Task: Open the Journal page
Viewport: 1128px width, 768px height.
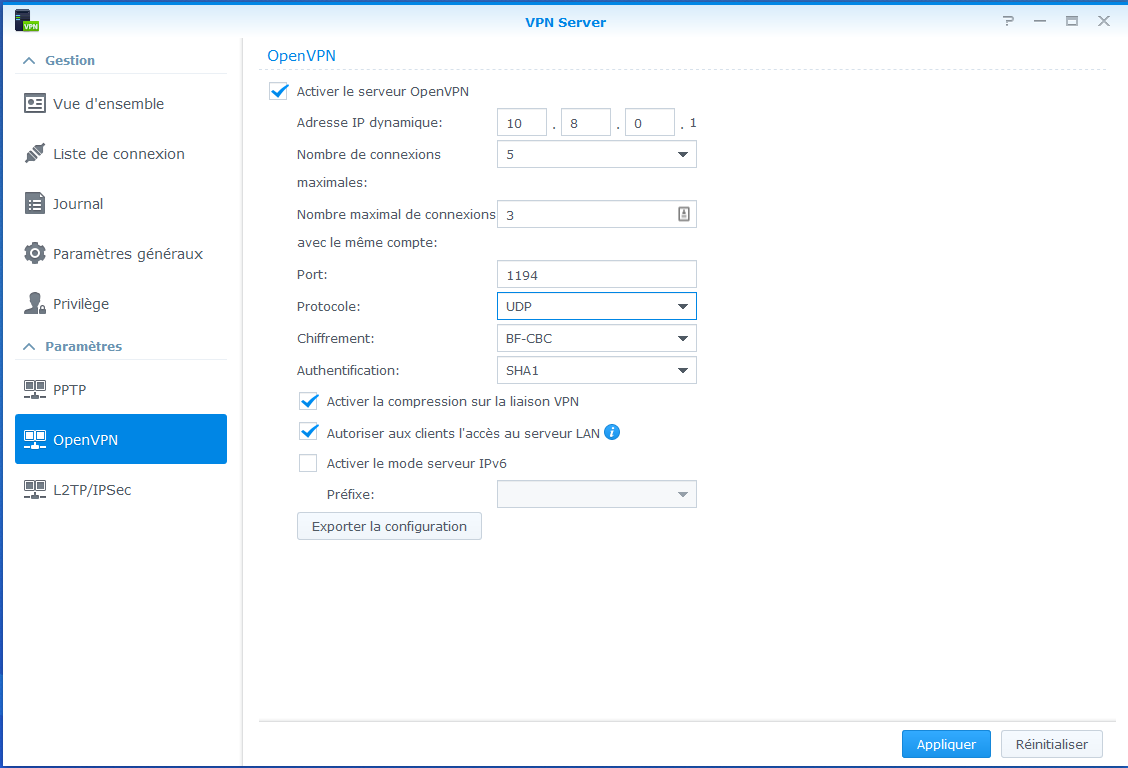Action: click(x=121, y=204)
